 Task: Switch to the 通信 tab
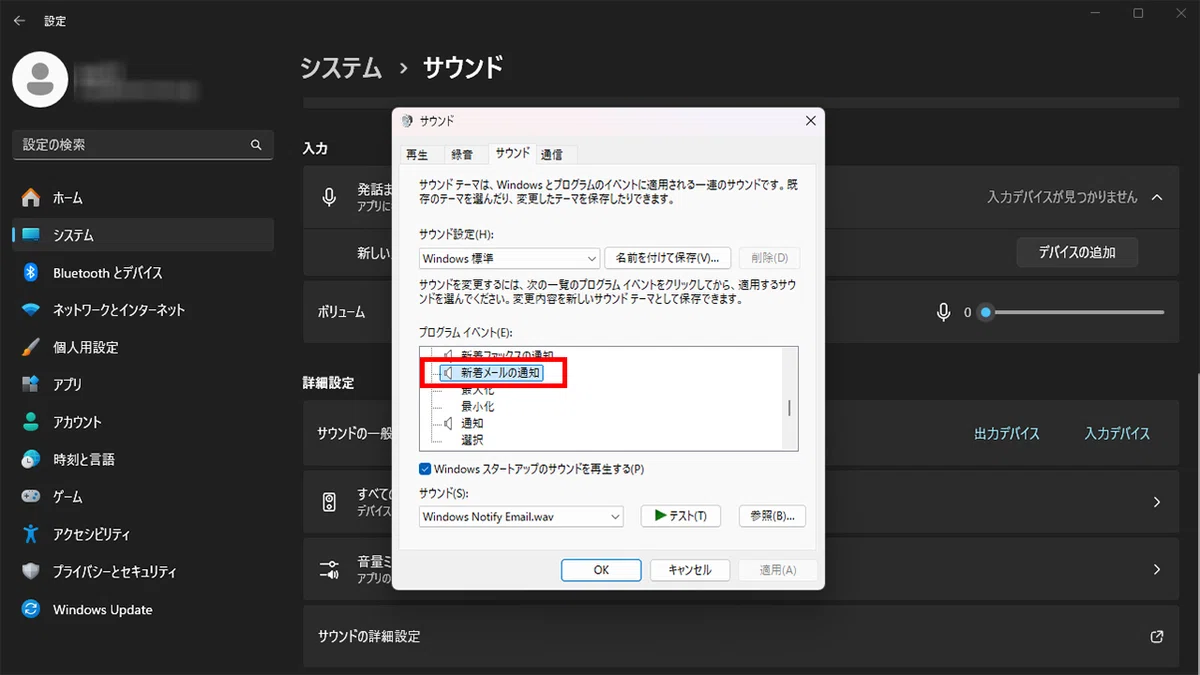coord(552,154)
